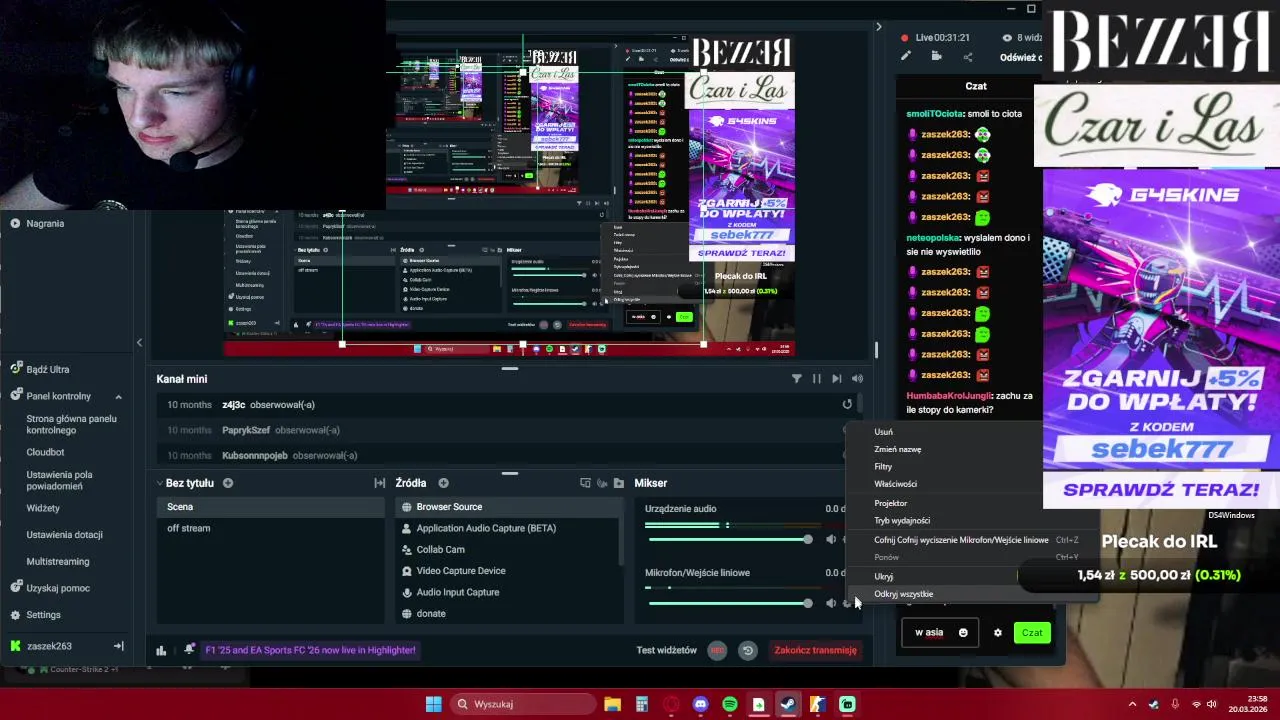This screenshot has width=1280, height=720.
Task: Open Cloudbot in the sidebar
Action: click(45, 452)
